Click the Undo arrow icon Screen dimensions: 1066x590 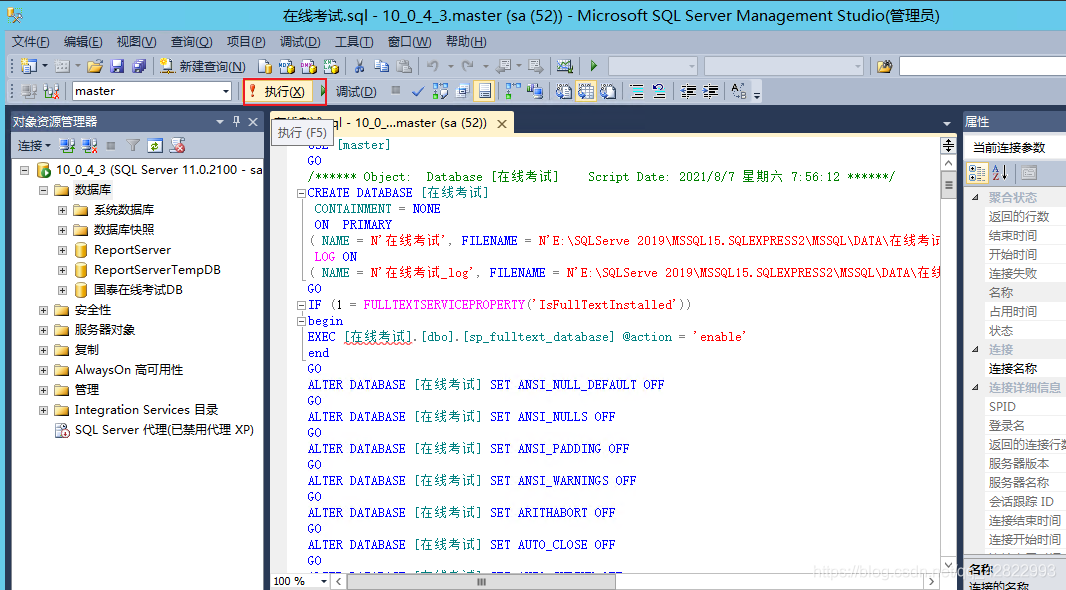[x=432, y=66]
